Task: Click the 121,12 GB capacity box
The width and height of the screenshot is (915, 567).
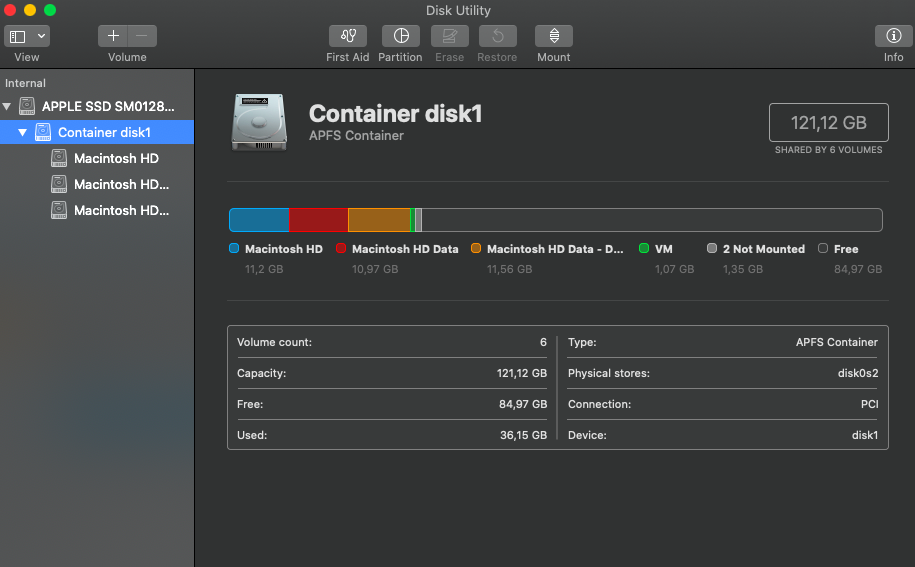Action: point(829,122)
